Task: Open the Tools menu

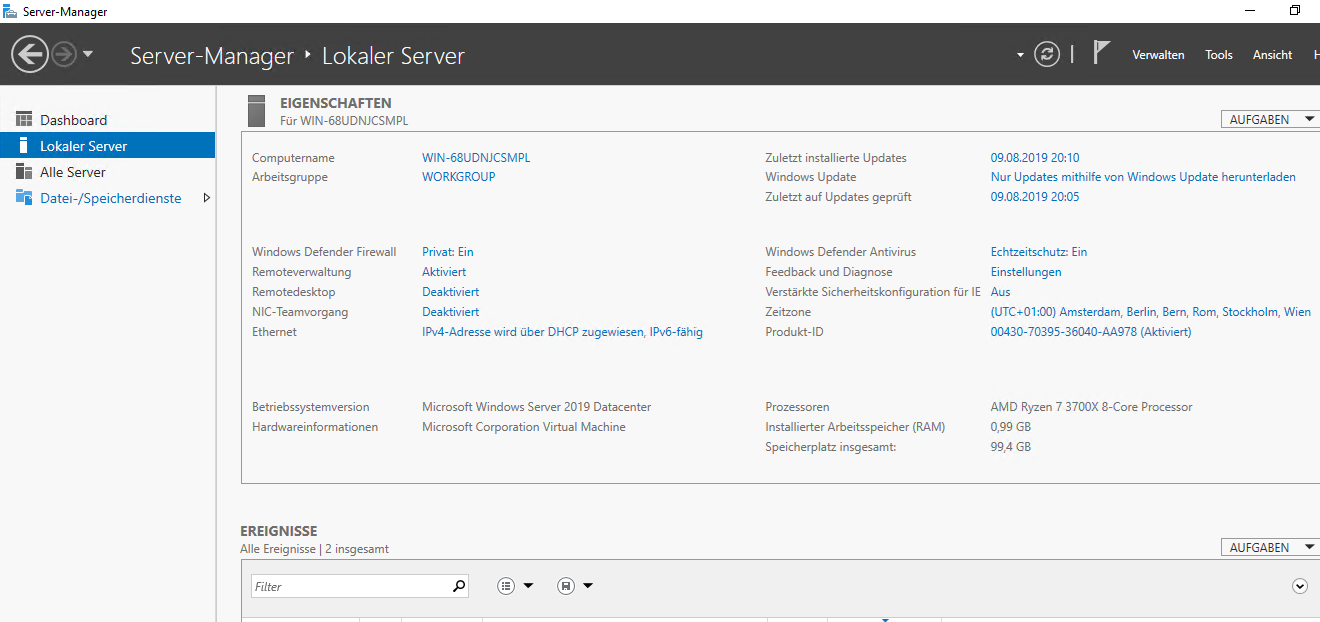Action: pyautogui.click(x=1219, y=55)
